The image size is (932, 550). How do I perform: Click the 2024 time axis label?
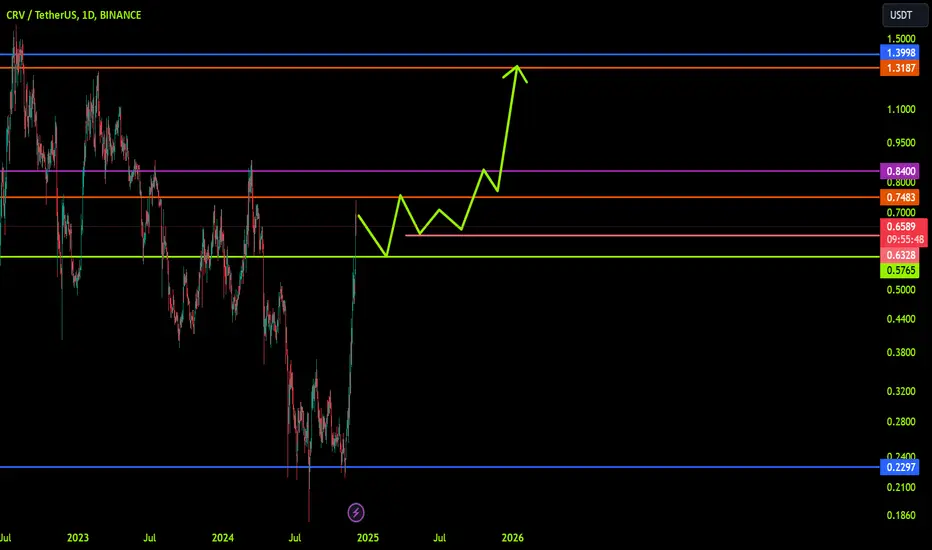223,538
